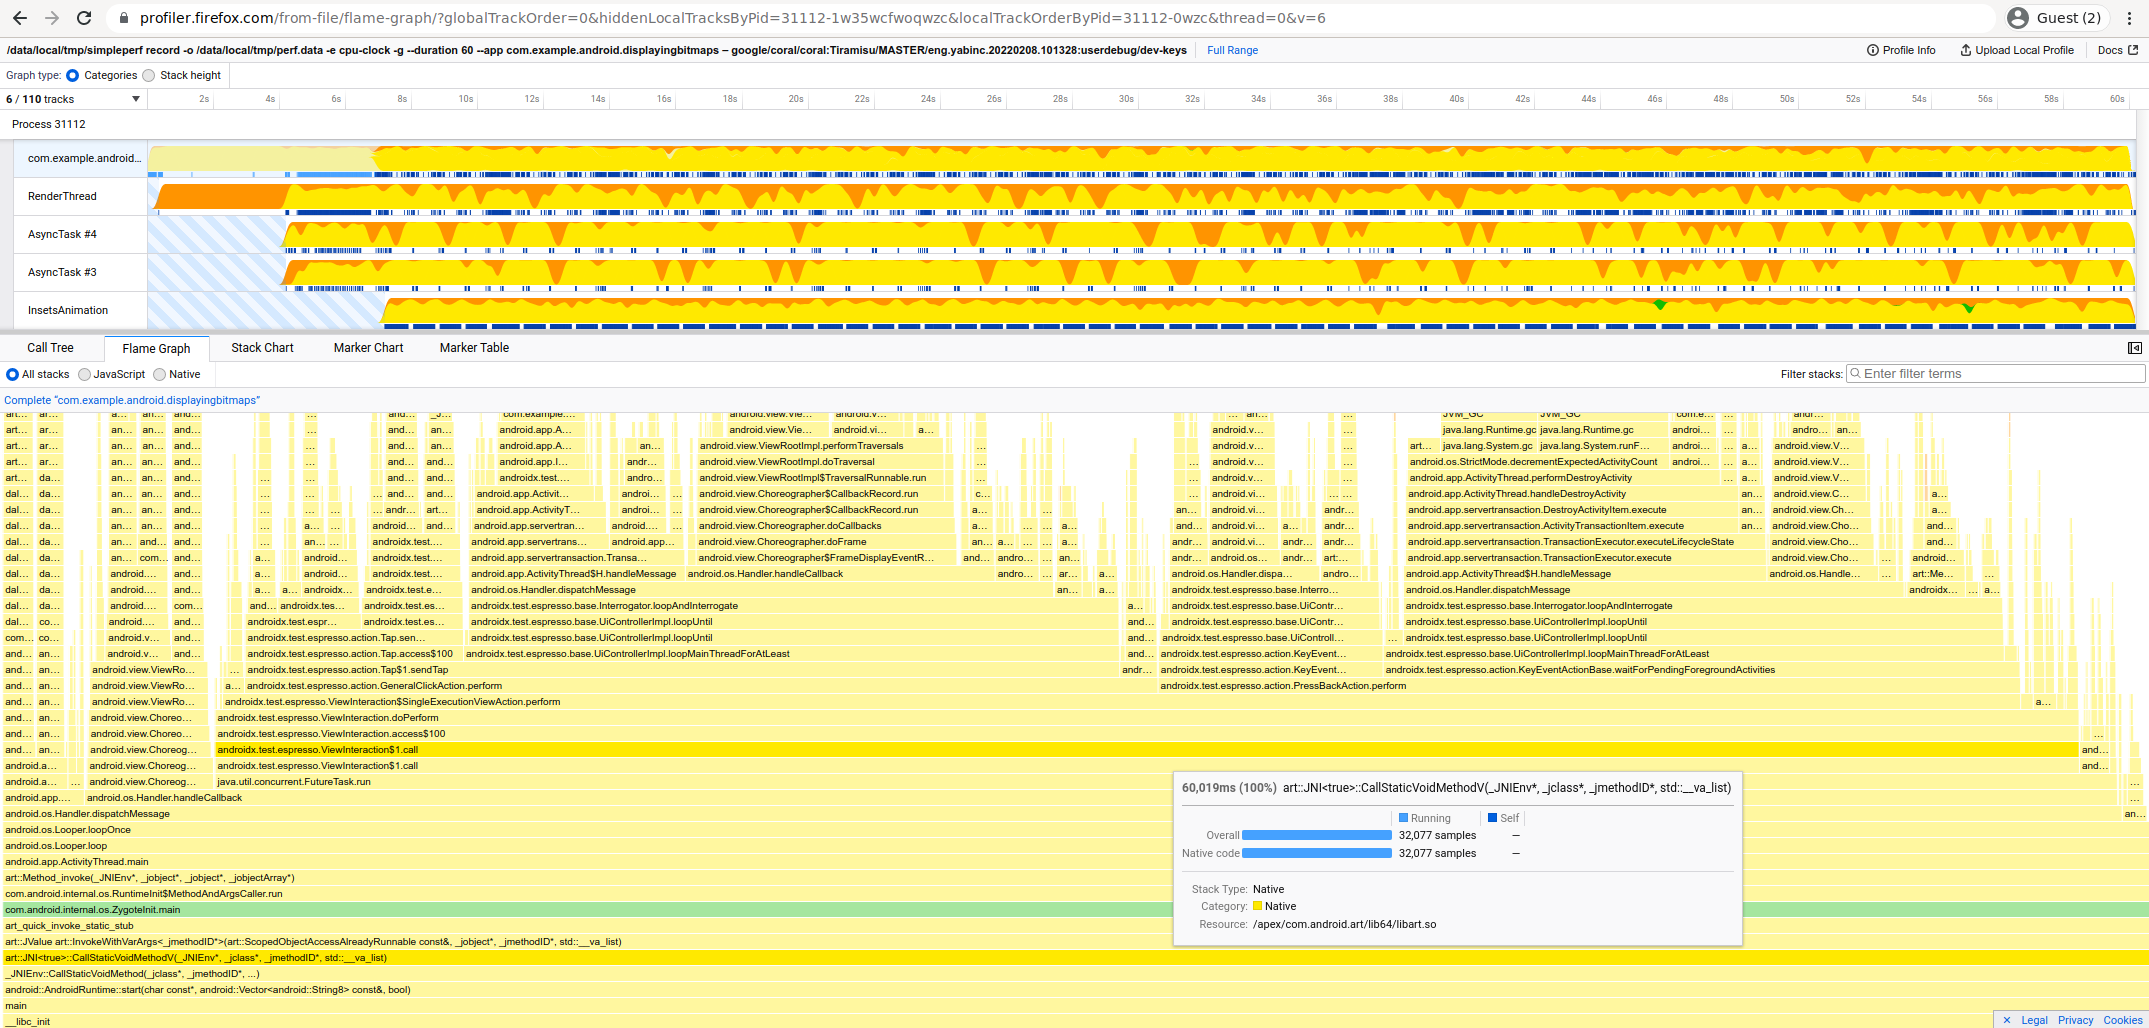The width and height of the screenshot is (2149, 1028).
Task: Open the 6 / 110 tracks dropdown
Action: click(x=74, y=99)
